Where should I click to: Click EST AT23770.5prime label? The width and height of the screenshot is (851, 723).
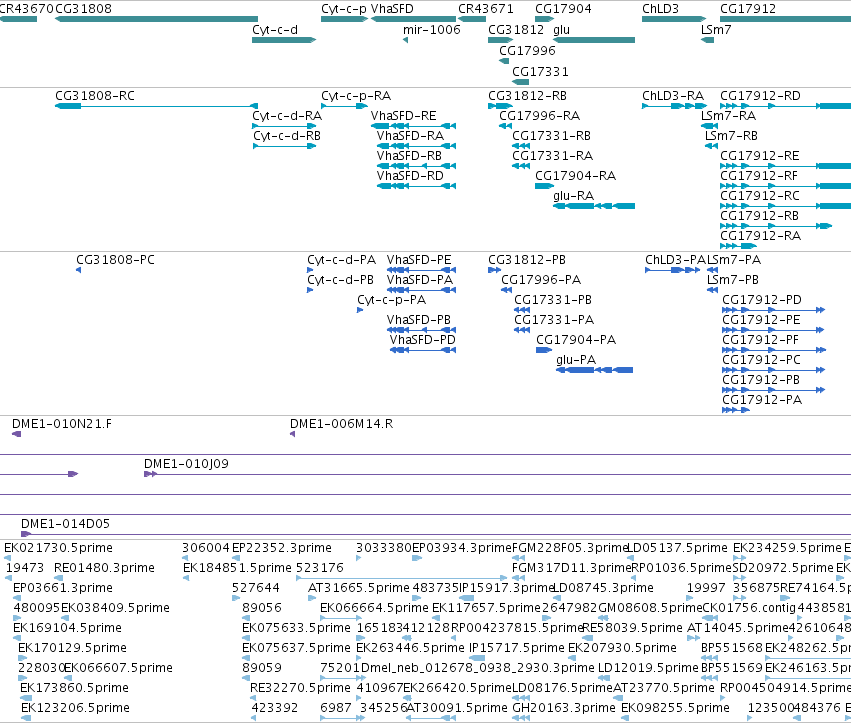coord(664,688)
